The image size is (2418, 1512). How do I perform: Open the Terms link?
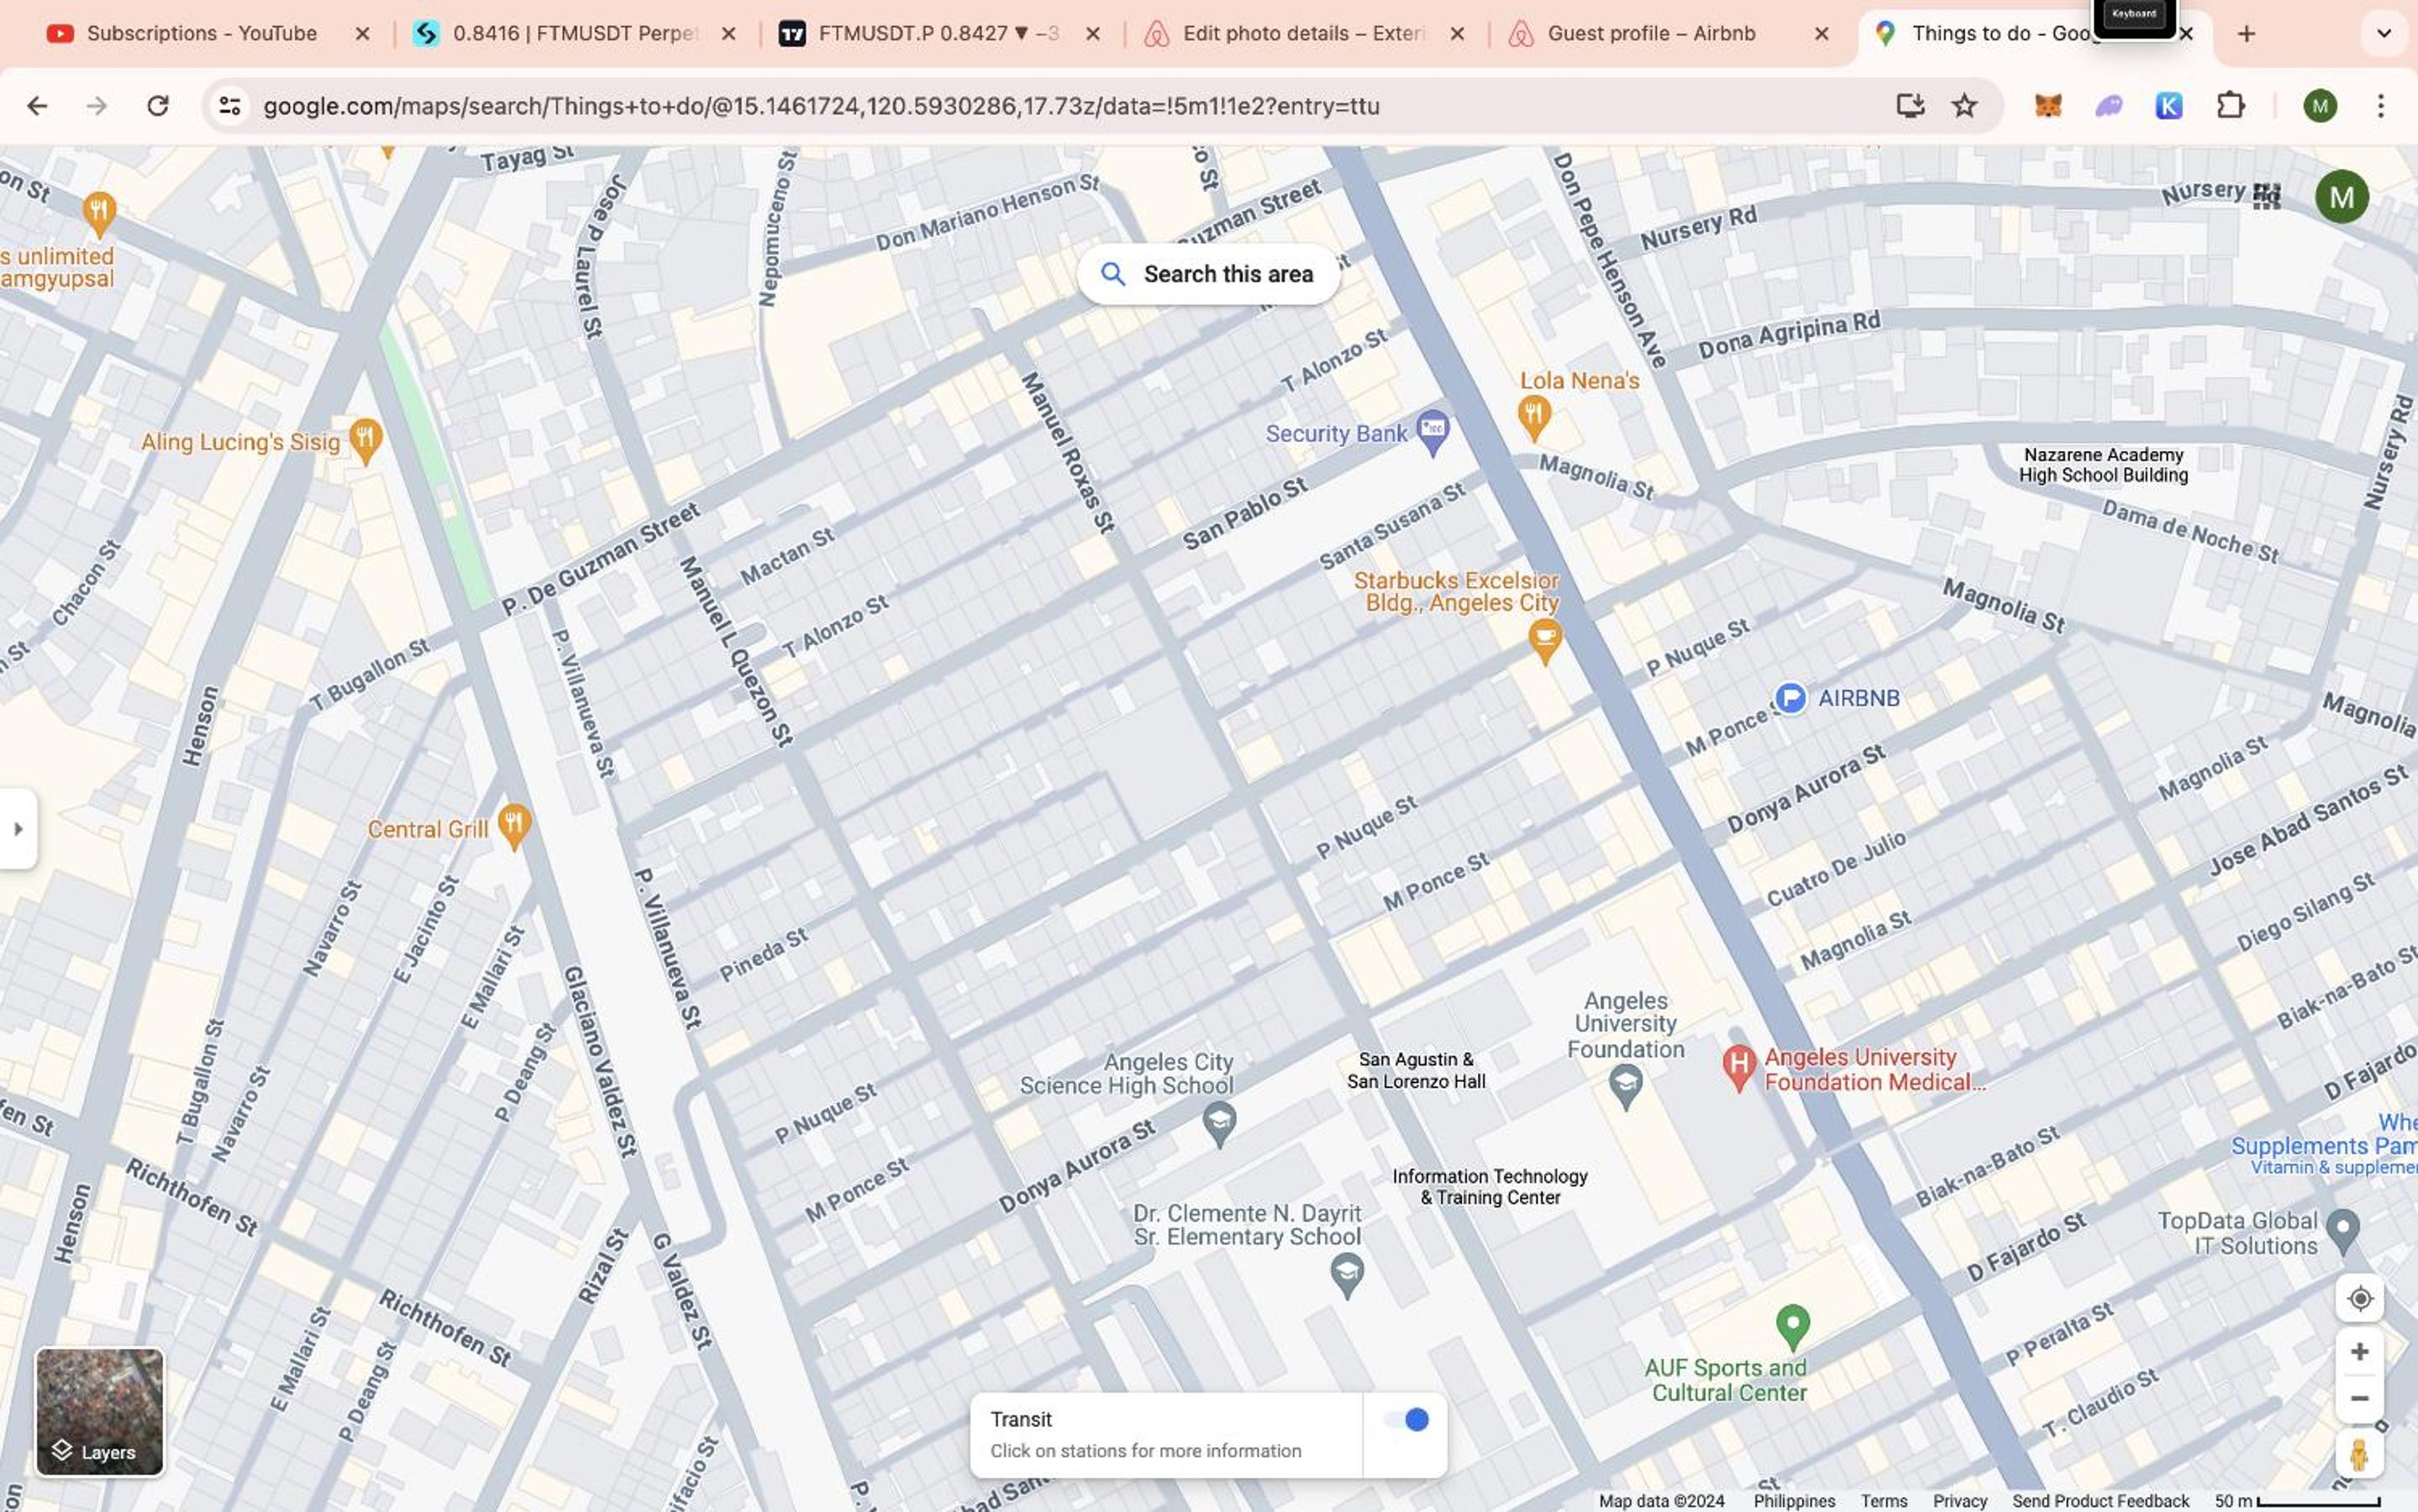(x=1883, y=1501)
